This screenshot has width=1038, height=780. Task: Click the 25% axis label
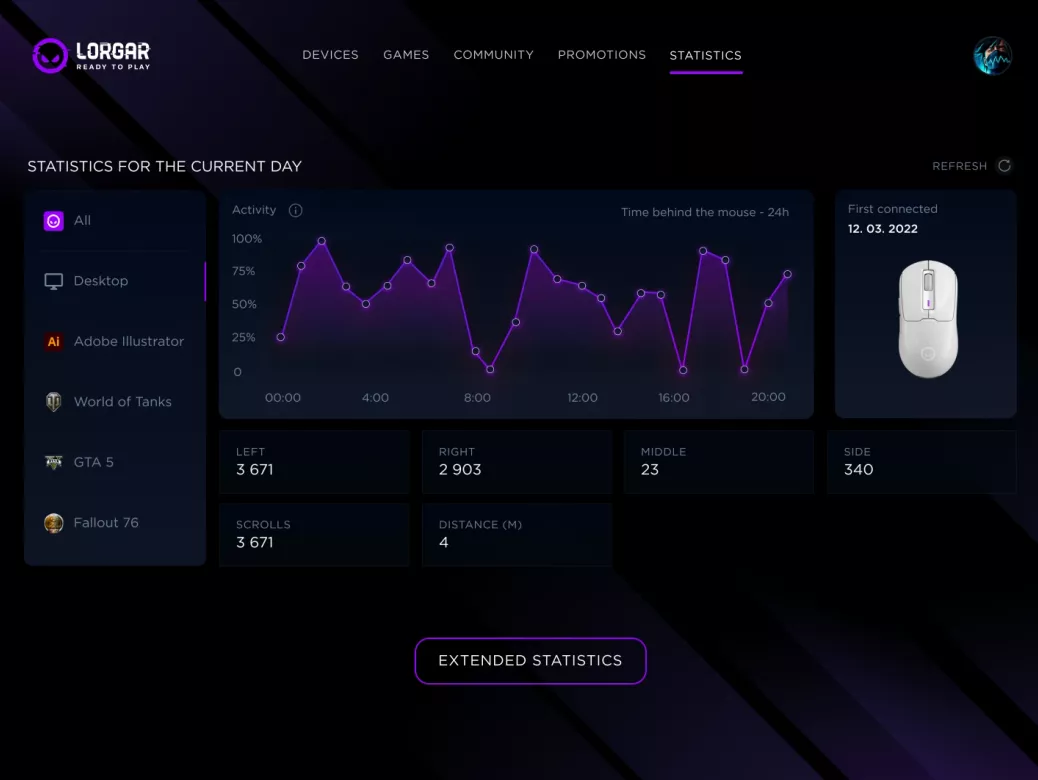[244, 338]
